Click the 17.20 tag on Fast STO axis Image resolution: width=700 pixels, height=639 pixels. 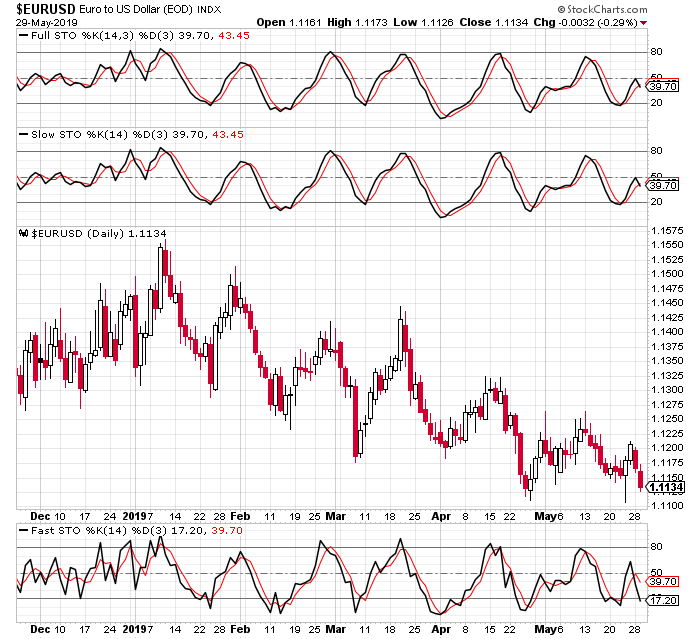[662, 600]
